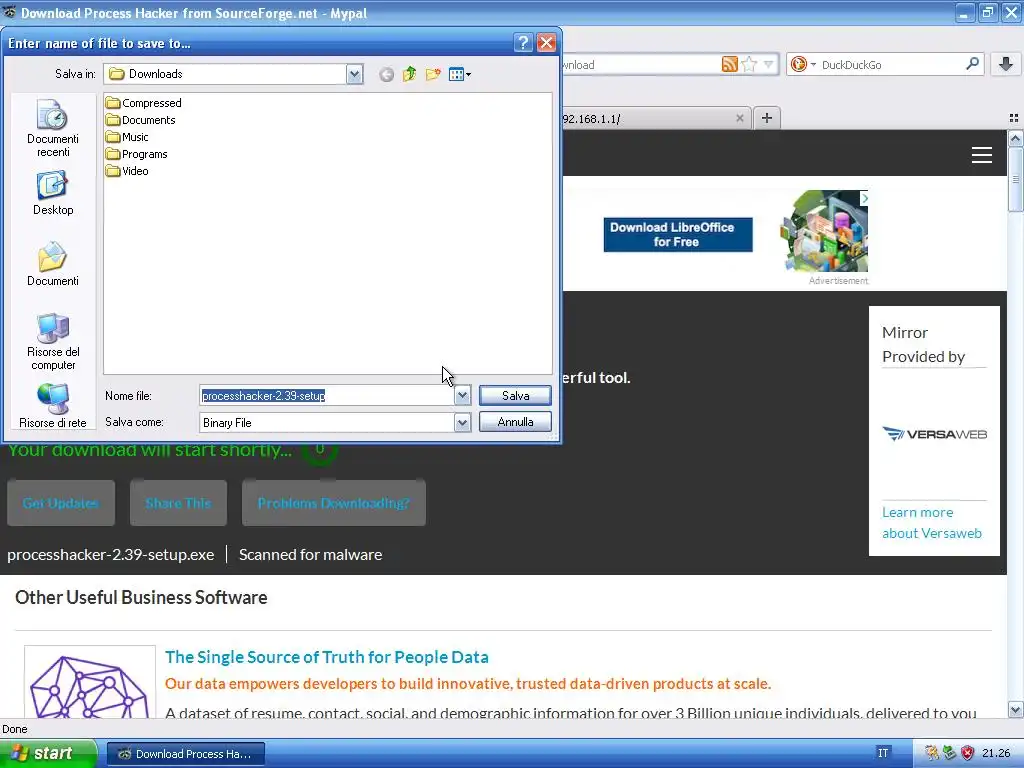
Task: Select Risorse del computer in the sidebar
Action: pyautogui.click(x=53, y=342)
